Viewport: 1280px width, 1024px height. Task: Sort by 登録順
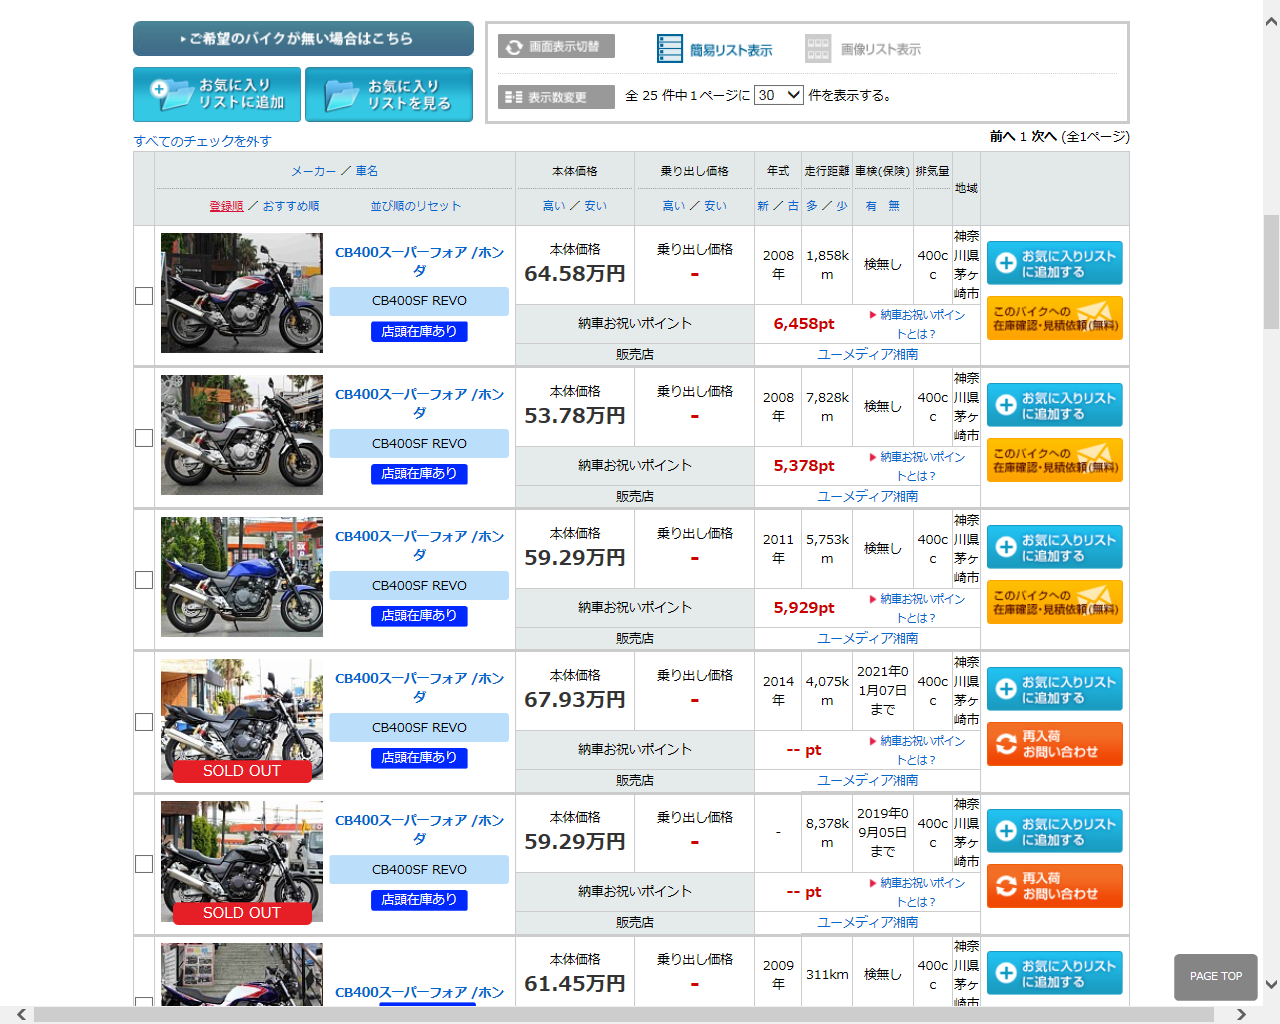pyautogui.click(x=226, y=206)
